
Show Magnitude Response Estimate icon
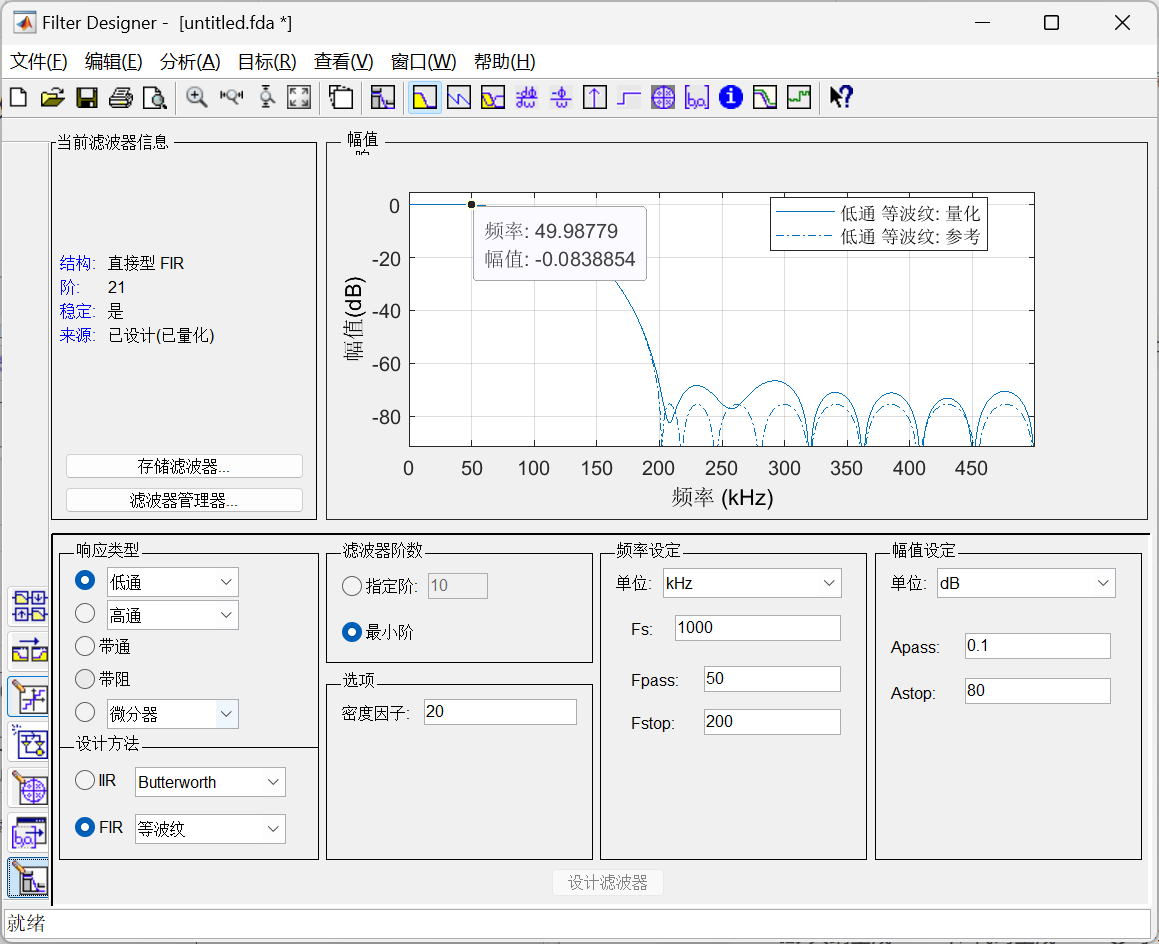(x=765, y=97)
